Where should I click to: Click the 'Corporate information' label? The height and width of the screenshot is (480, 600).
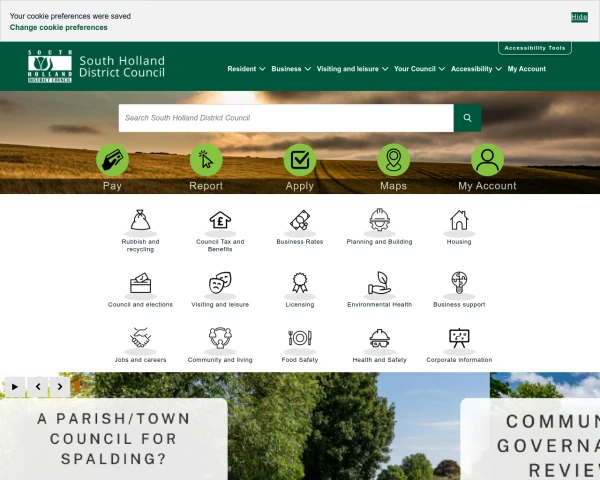pos(459,360)
